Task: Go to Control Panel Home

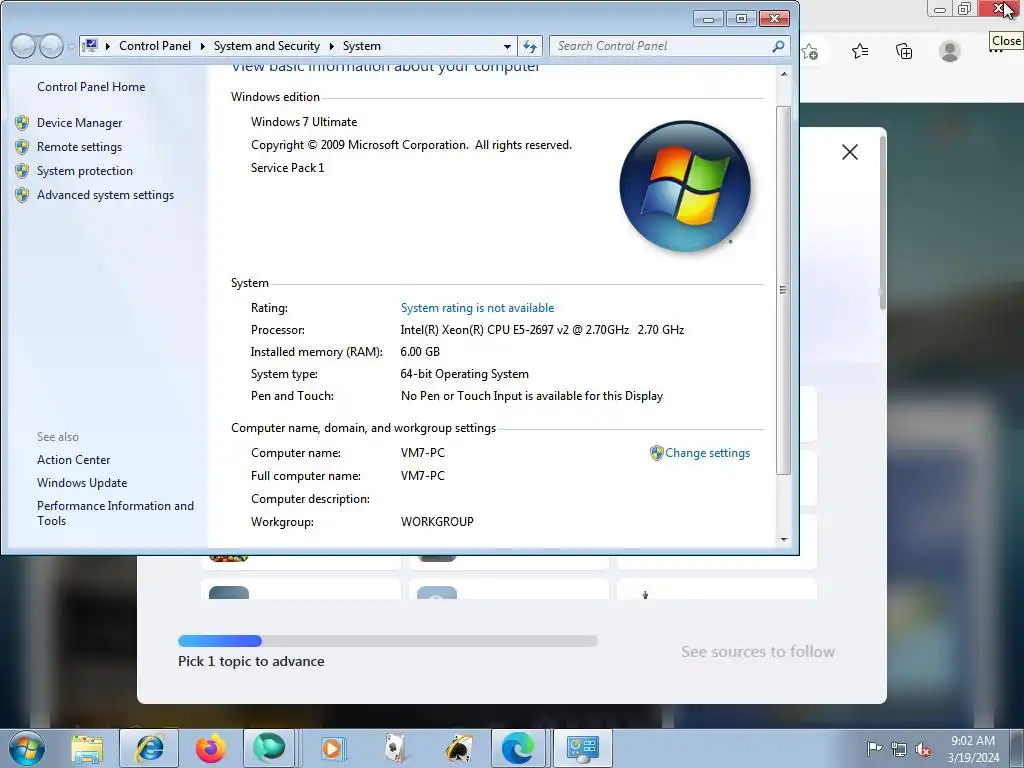Action: (91, 87)
